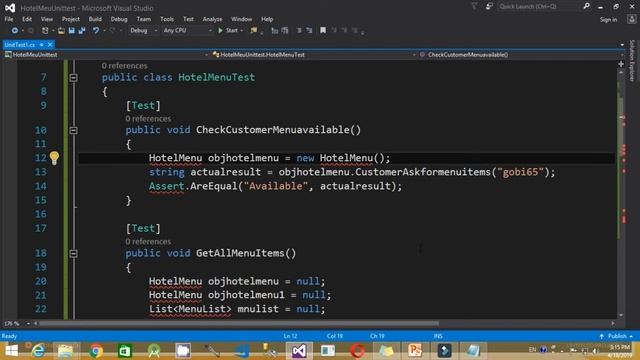Click the account avatar icon next to Sign in
This screenshot has height=360, width=640.
pyautogui.click(x=631, y=19)
